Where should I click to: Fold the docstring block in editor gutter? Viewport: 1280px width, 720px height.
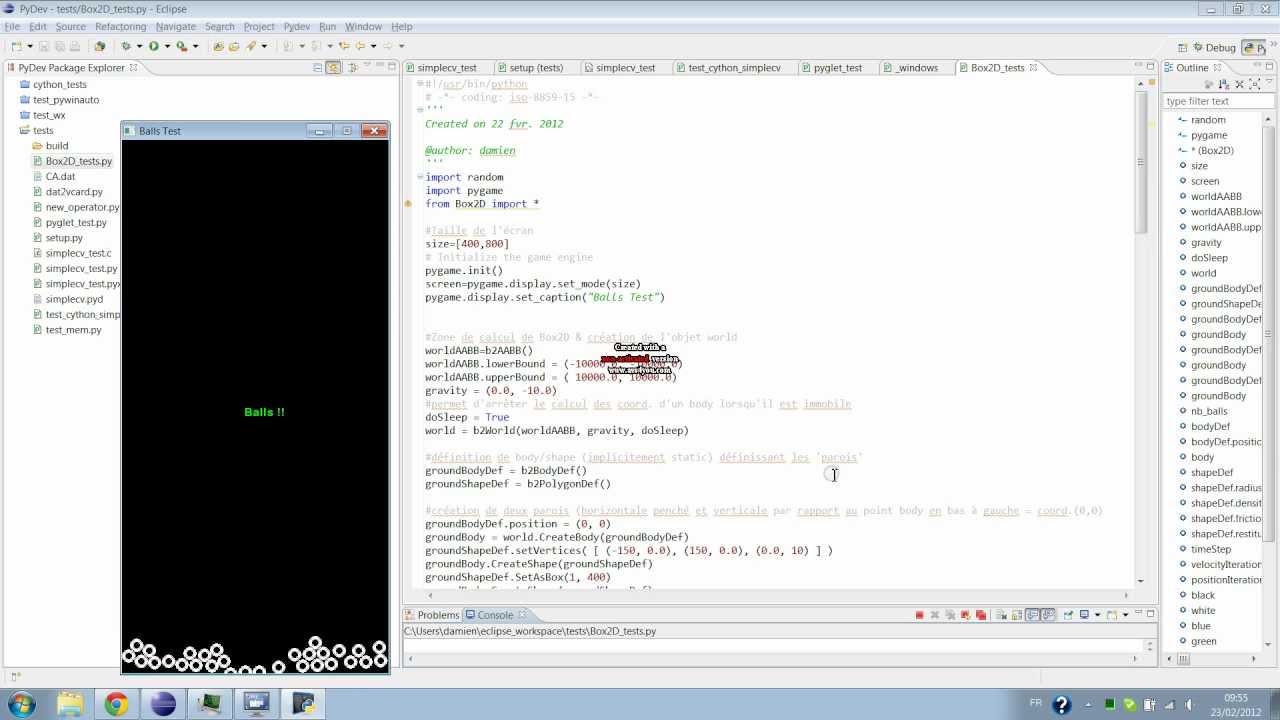pos(420,110)
